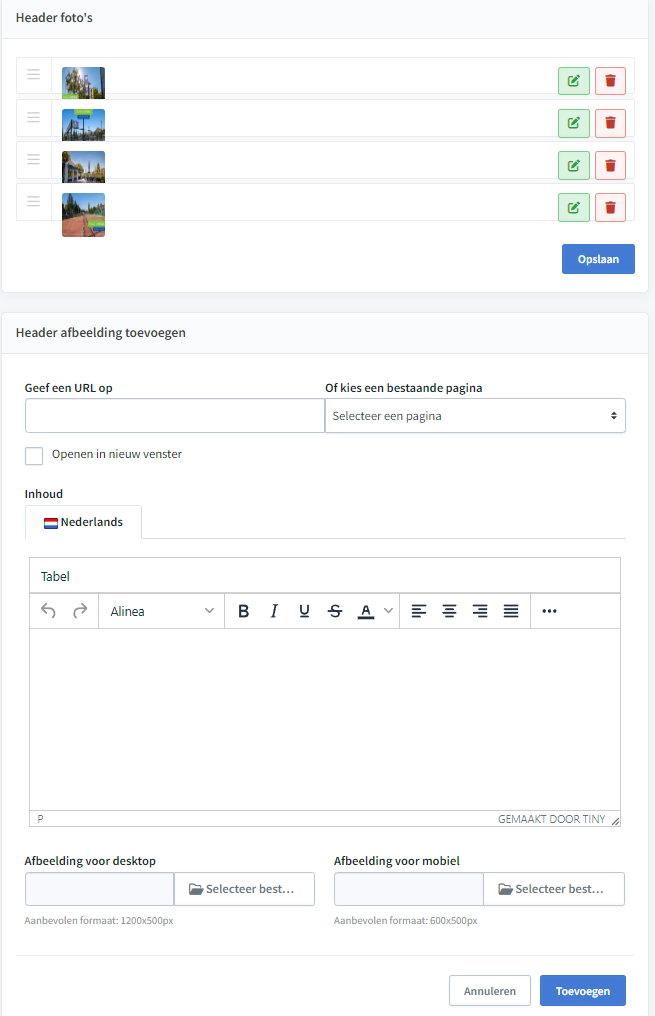Edit the first header photo
655x1016 pixels.
[x=573, y=81]
